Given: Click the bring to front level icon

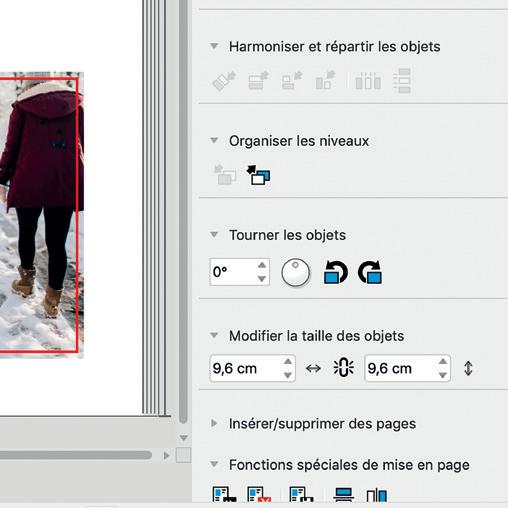Looking at the screenshot, I should [258, 175].
